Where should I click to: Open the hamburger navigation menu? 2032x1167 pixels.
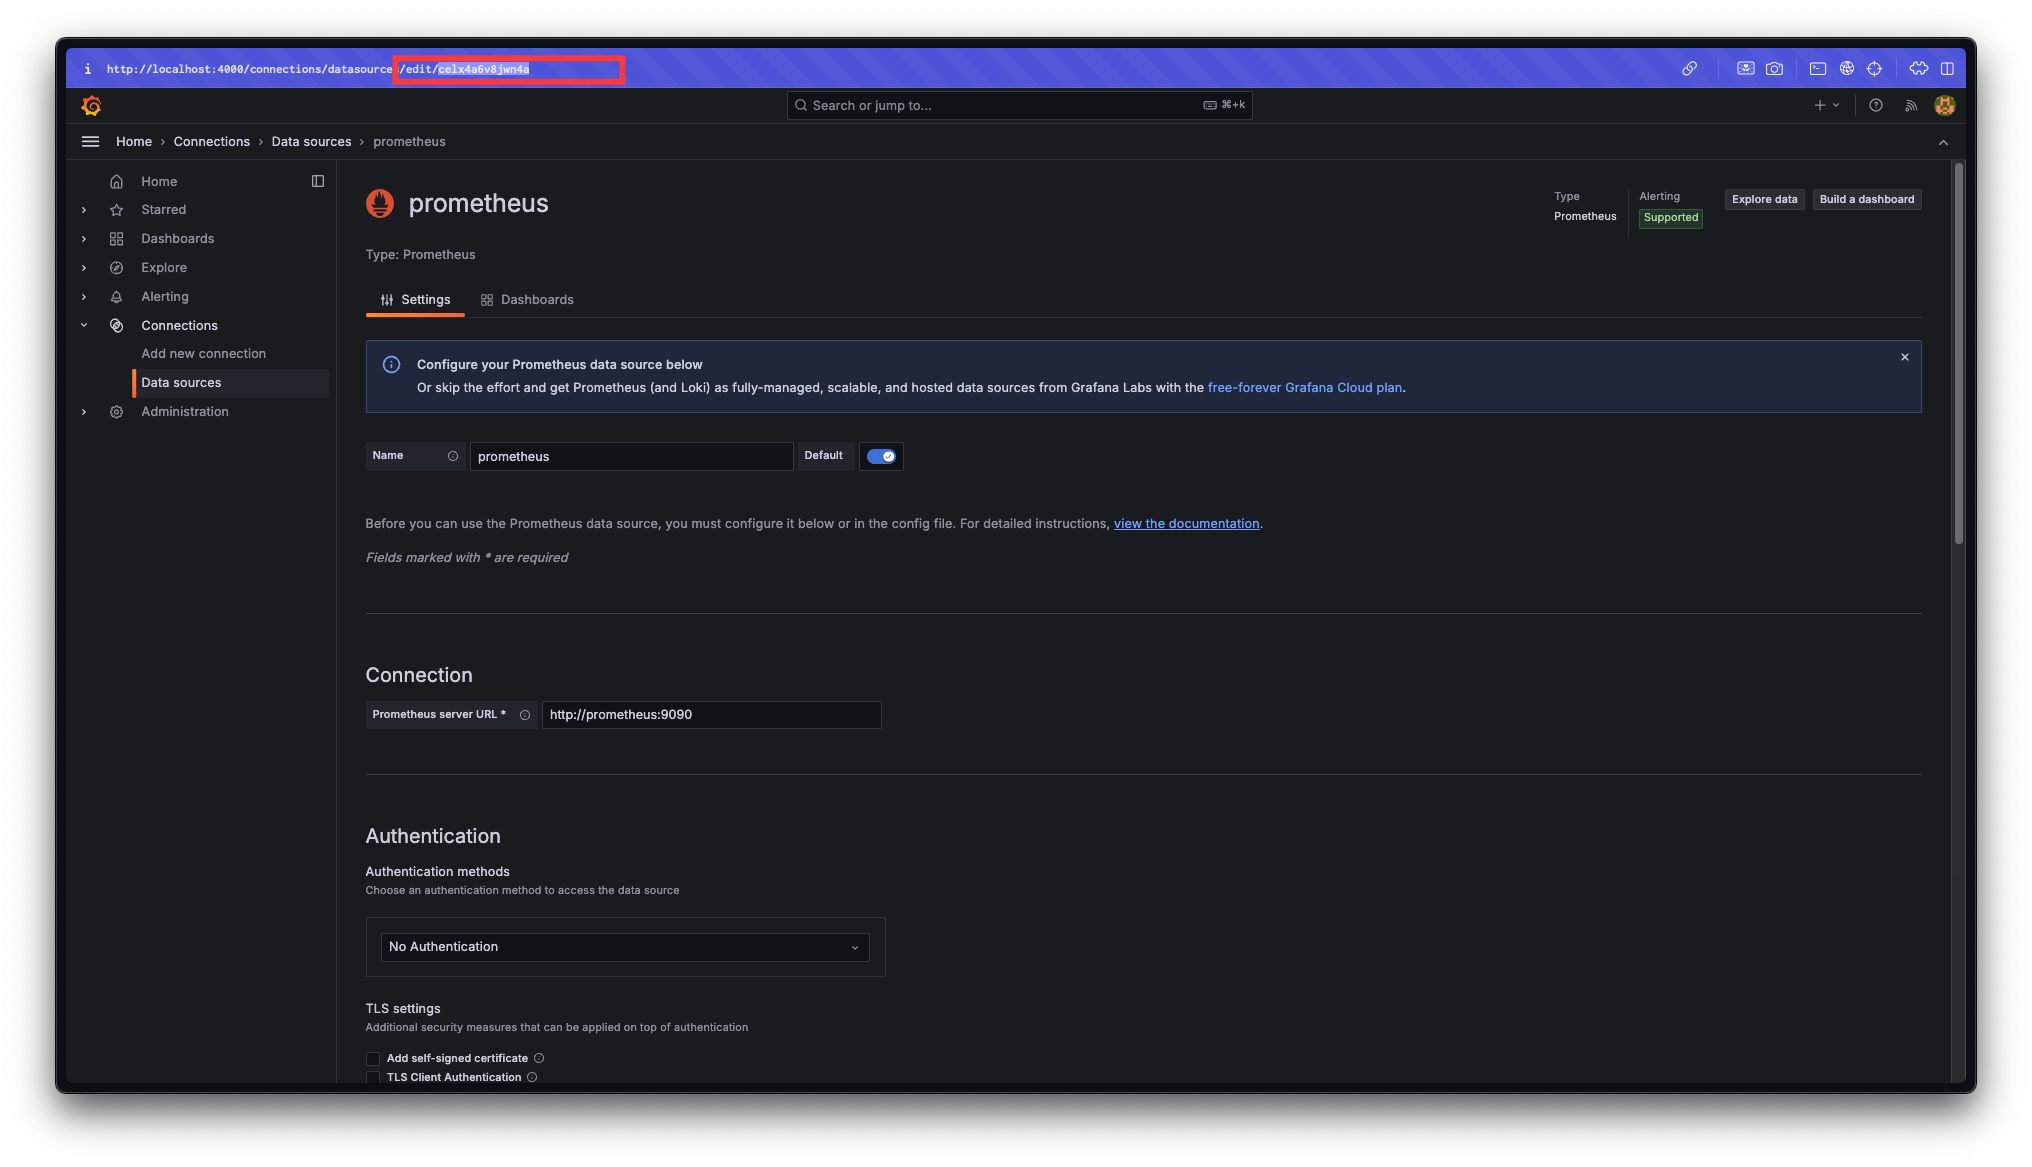pos(90,142)
